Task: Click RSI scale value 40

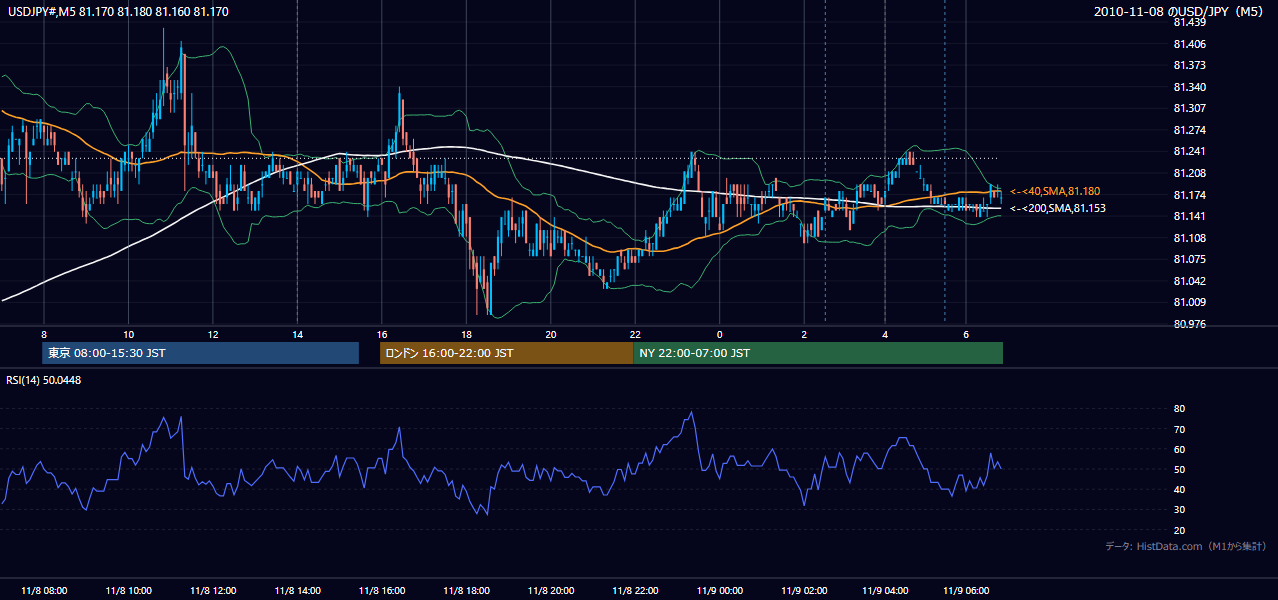Action: point(1179,489)
